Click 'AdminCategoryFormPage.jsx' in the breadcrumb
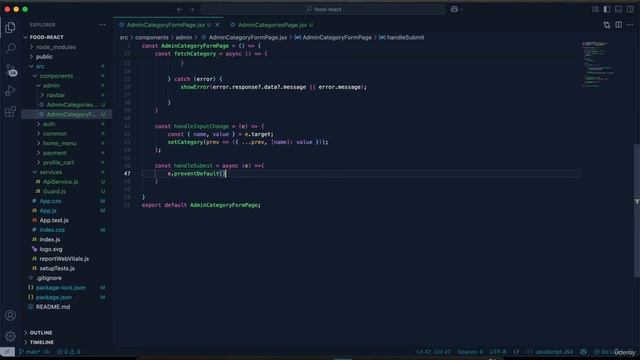The width and height of the screenshot is (640, 360). coord(248,38)
